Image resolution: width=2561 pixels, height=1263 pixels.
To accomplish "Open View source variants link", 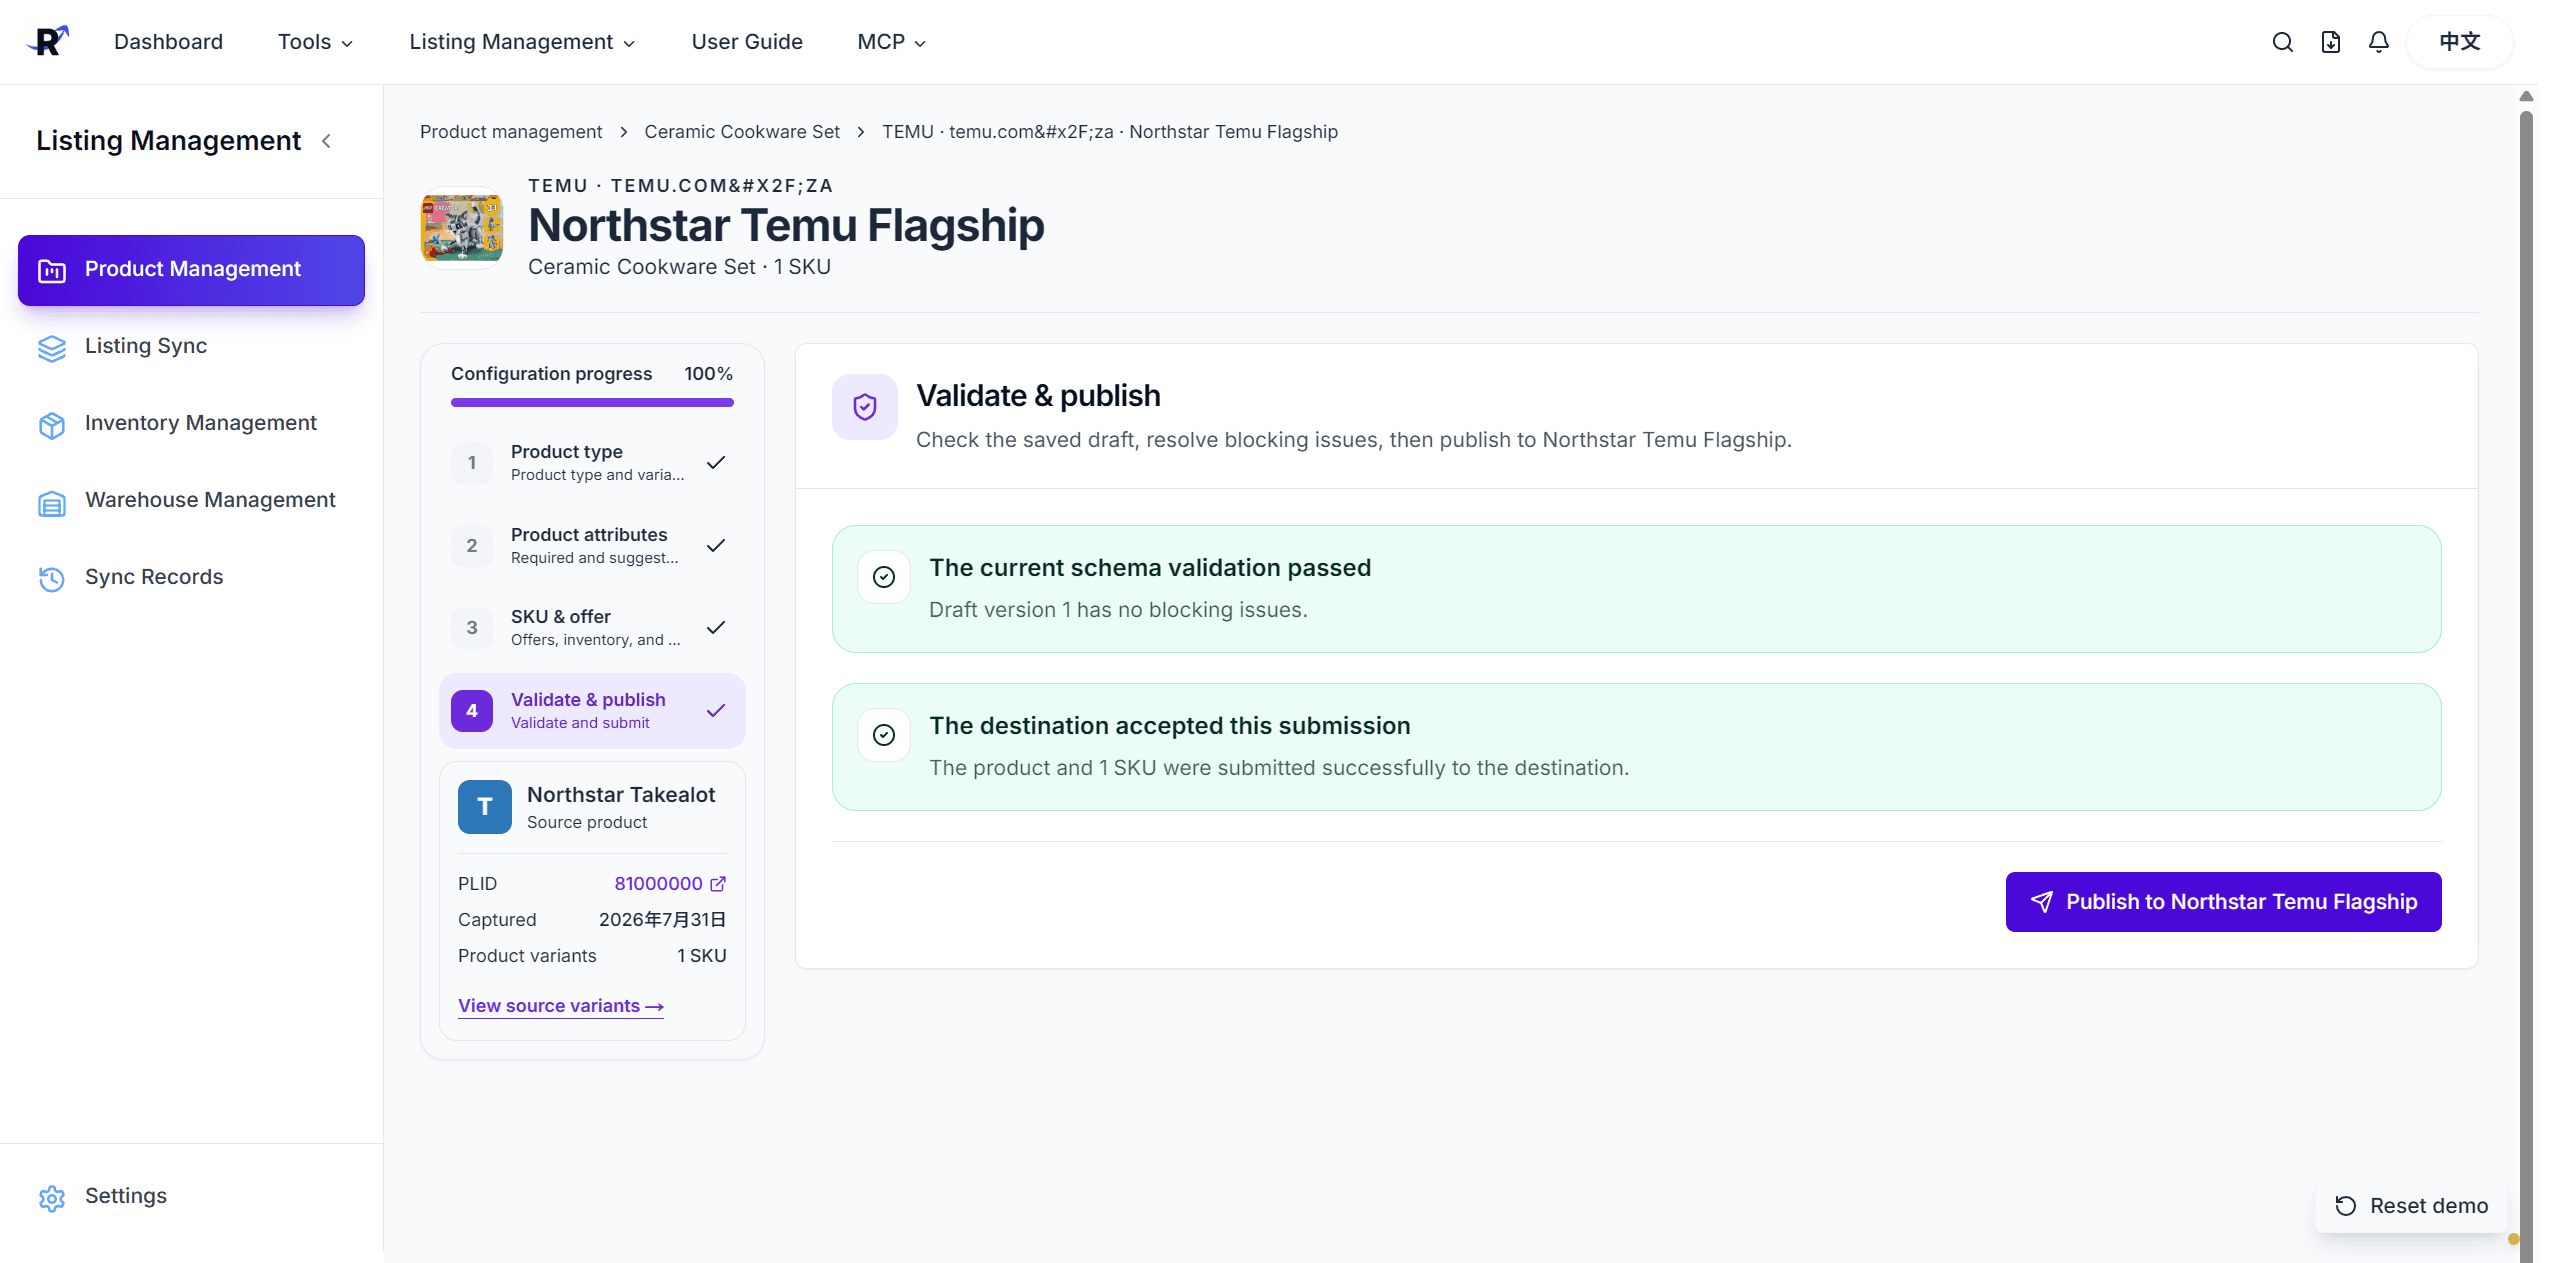I will click(x=561, y=1006).
